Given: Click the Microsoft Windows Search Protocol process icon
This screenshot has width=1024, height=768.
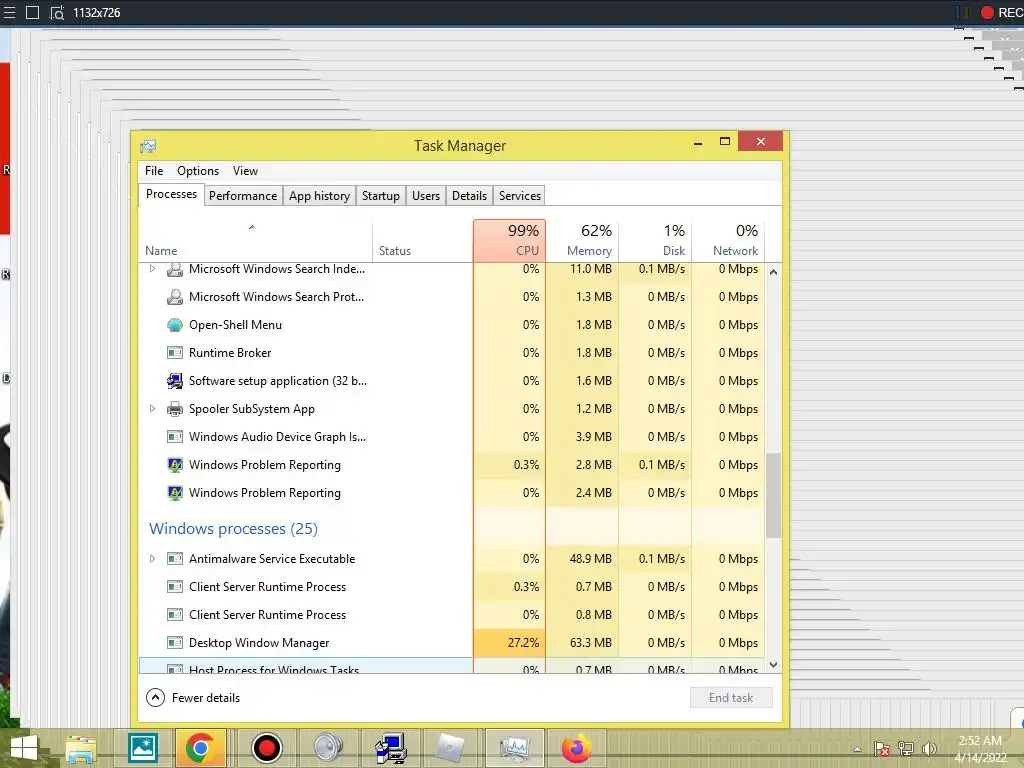Looking at the screenshot, I should pyautogui.click(x=174, y=297).
